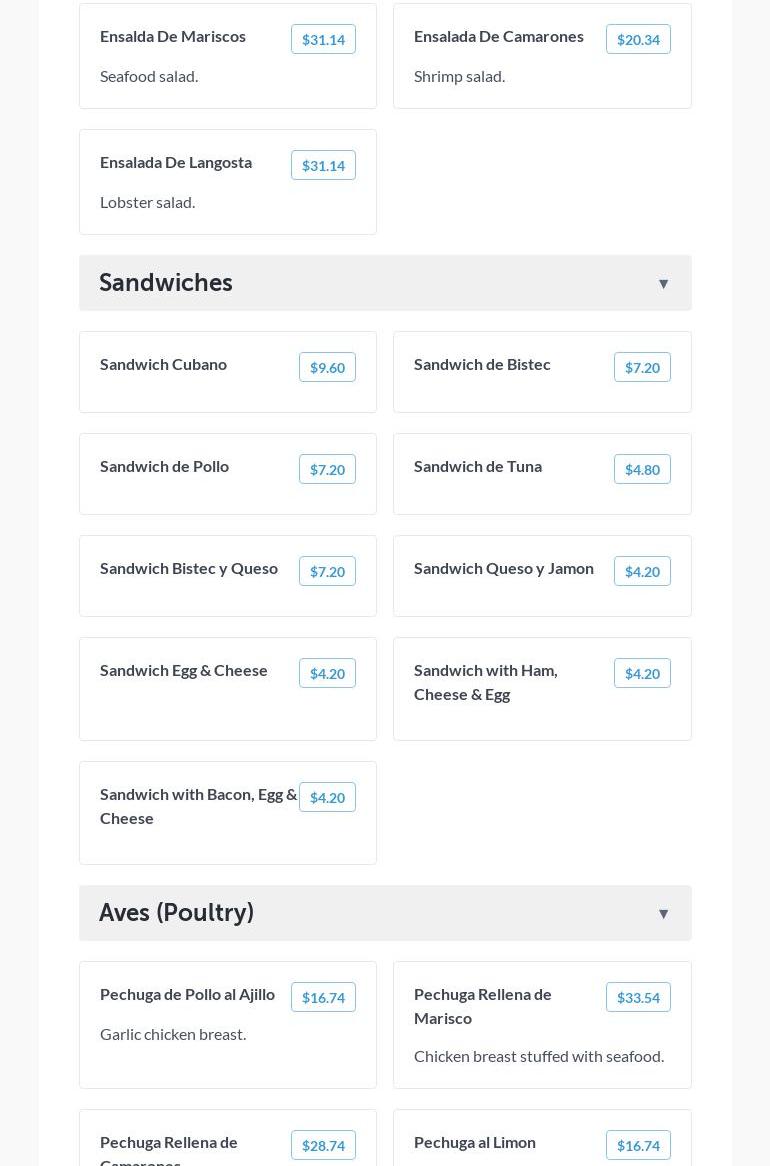Select the Ensalda De Mariscos item title
The width and height of the screenshot is (770, 1166).
(x=173, y=36)
